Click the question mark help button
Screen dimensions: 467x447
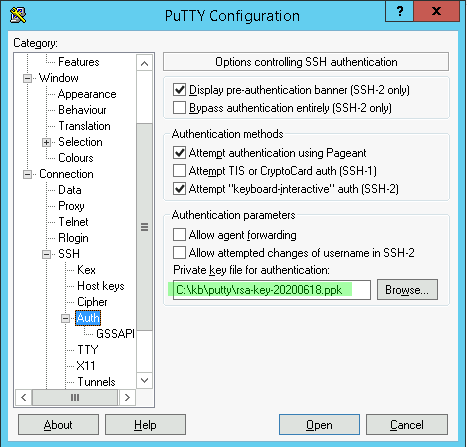pyautogui.click(x=399, y=12)
